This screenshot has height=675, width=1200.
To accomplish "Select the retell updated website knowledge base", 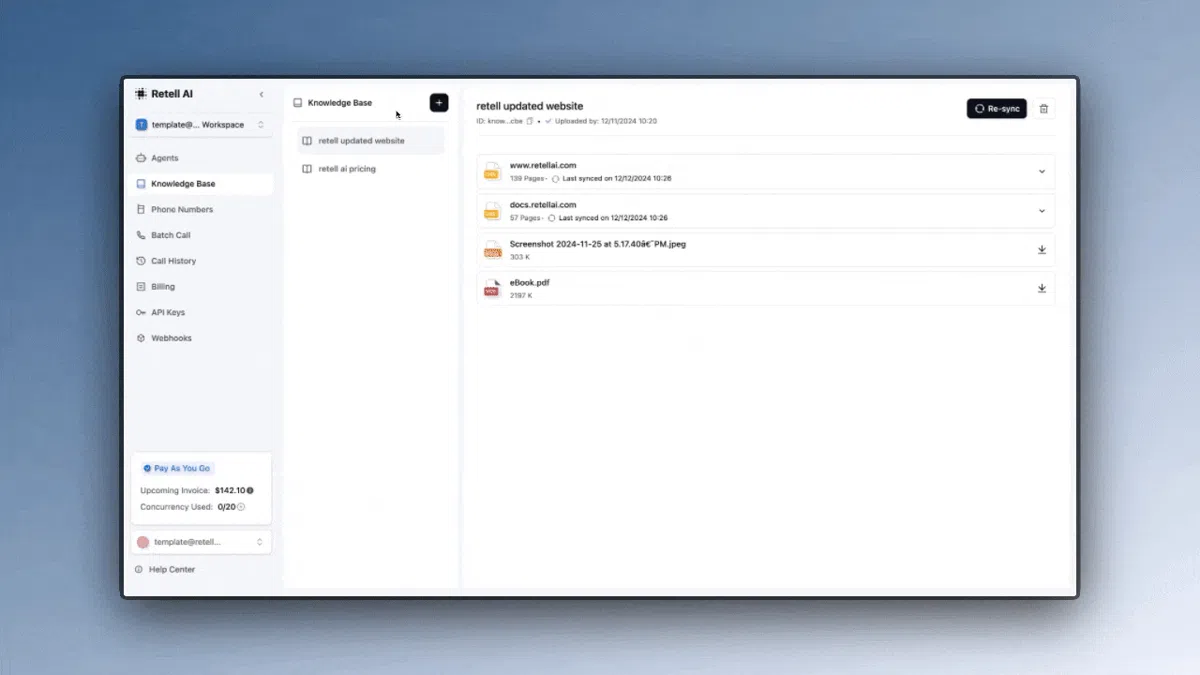I will (x=370, y=141).
